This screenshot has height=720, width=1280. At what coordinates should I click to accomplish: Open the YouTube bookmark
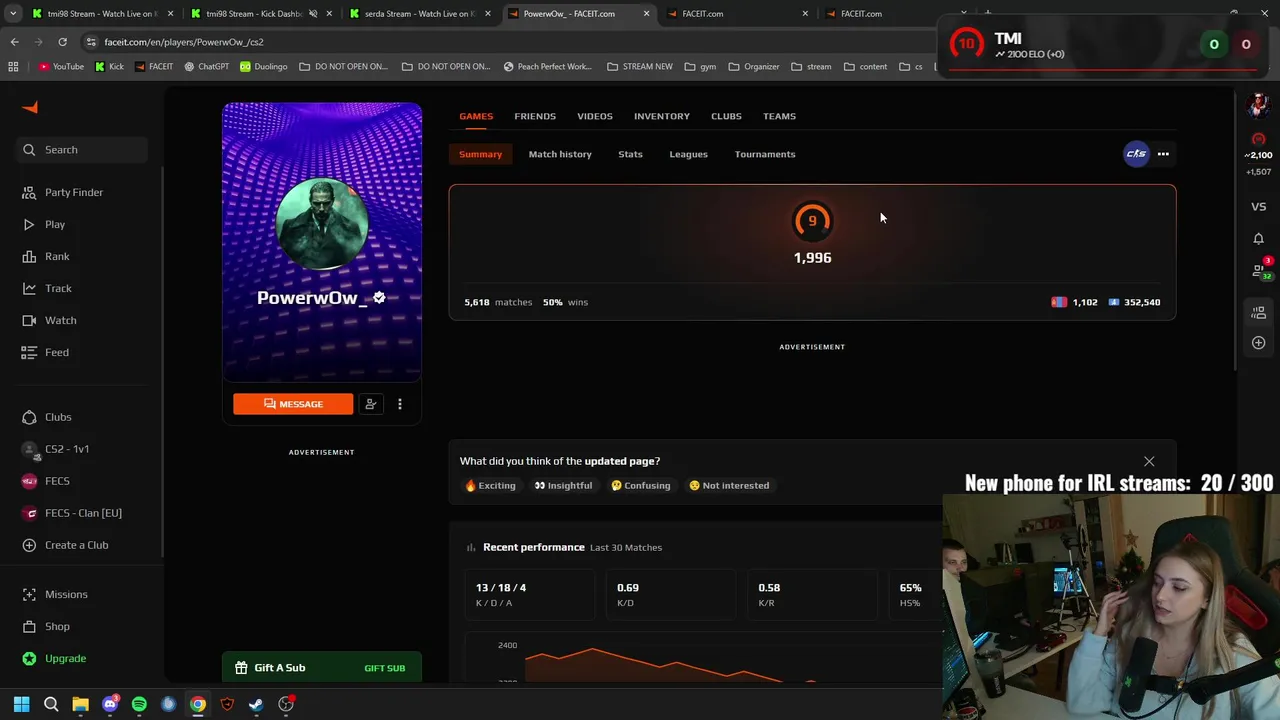coord(61,67)
